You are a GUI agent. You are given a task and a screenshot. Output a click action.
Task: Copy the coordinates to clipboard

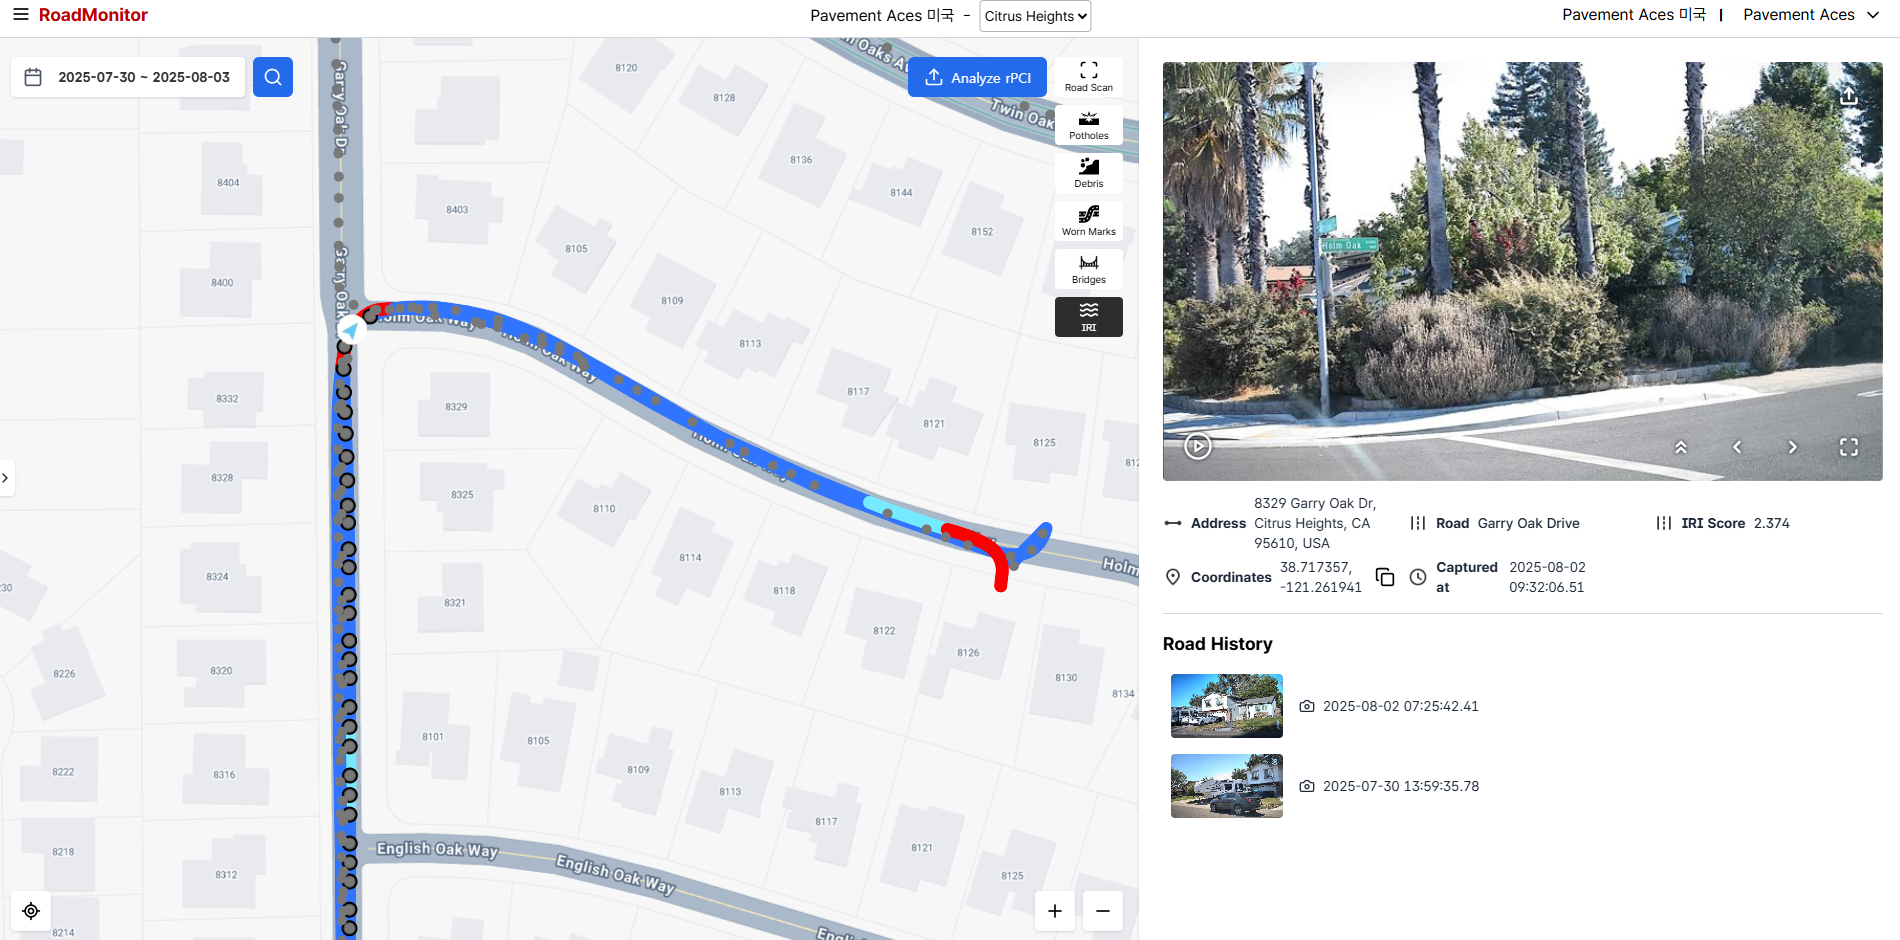coord(1385,577)
